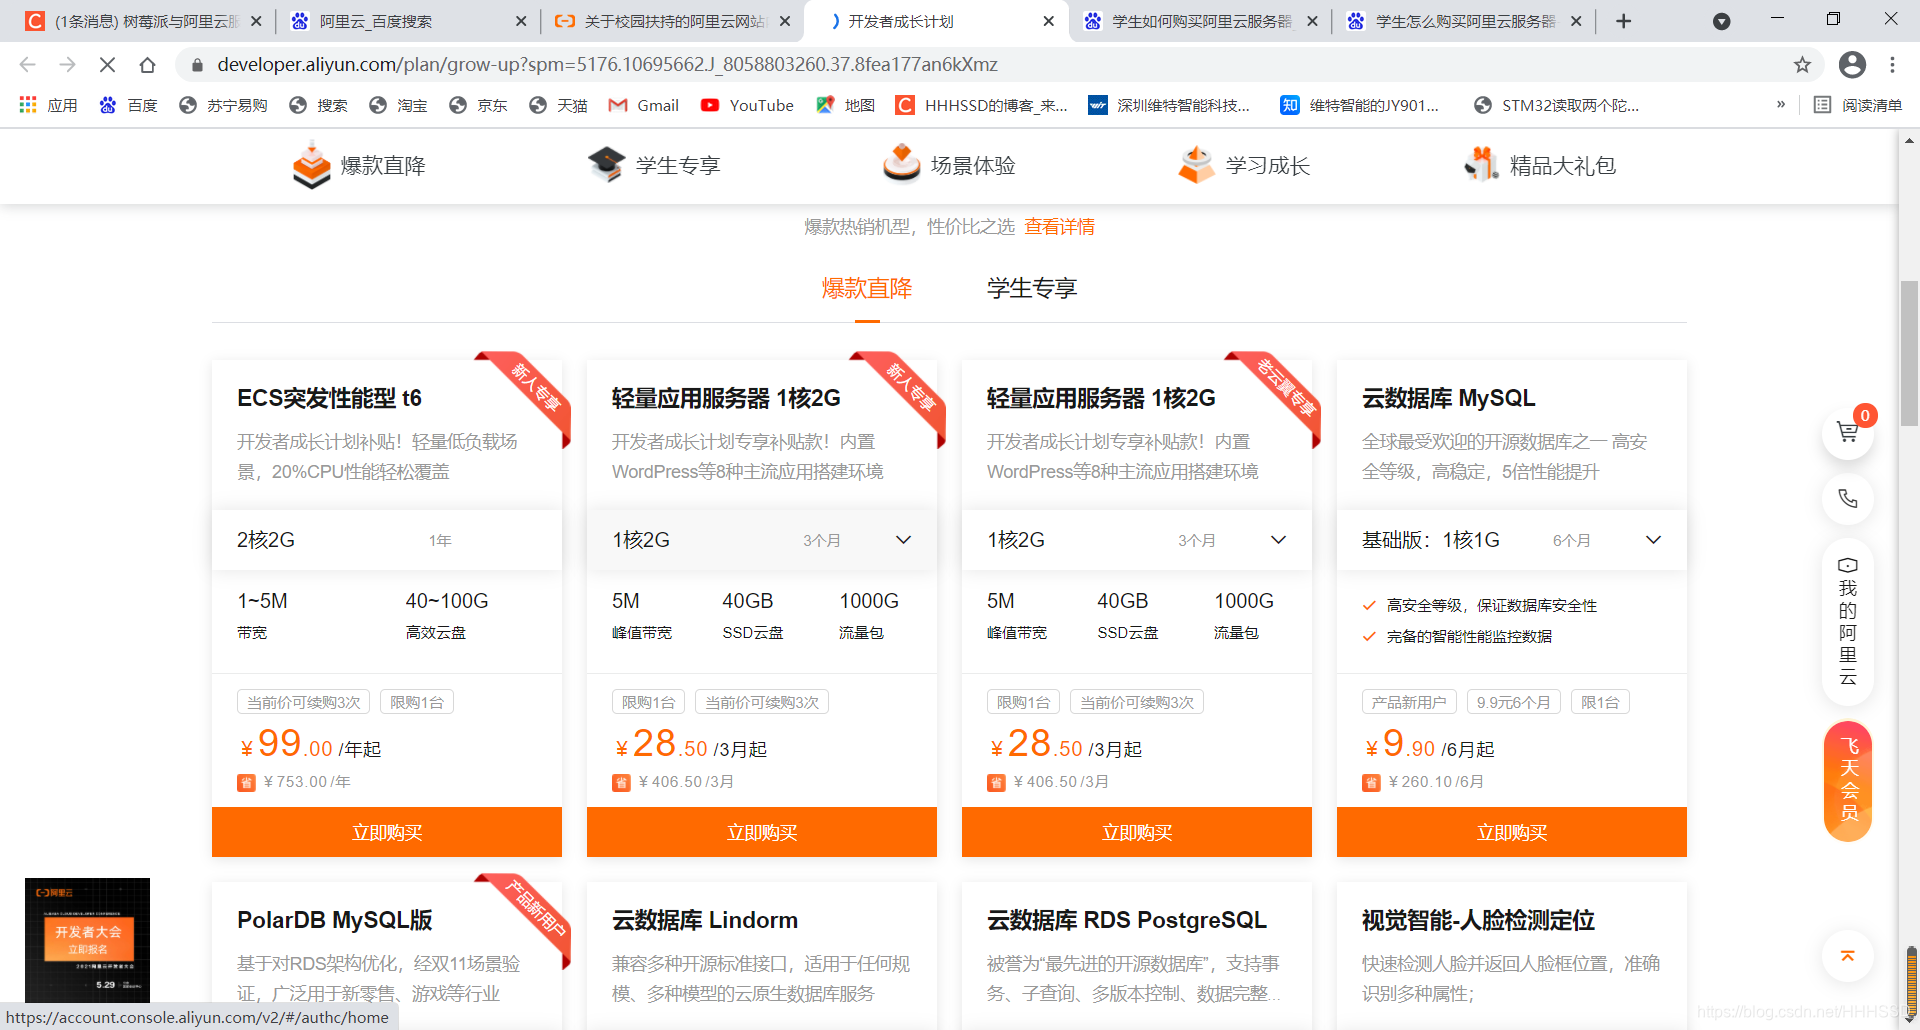Go to the browser home page

147,65
